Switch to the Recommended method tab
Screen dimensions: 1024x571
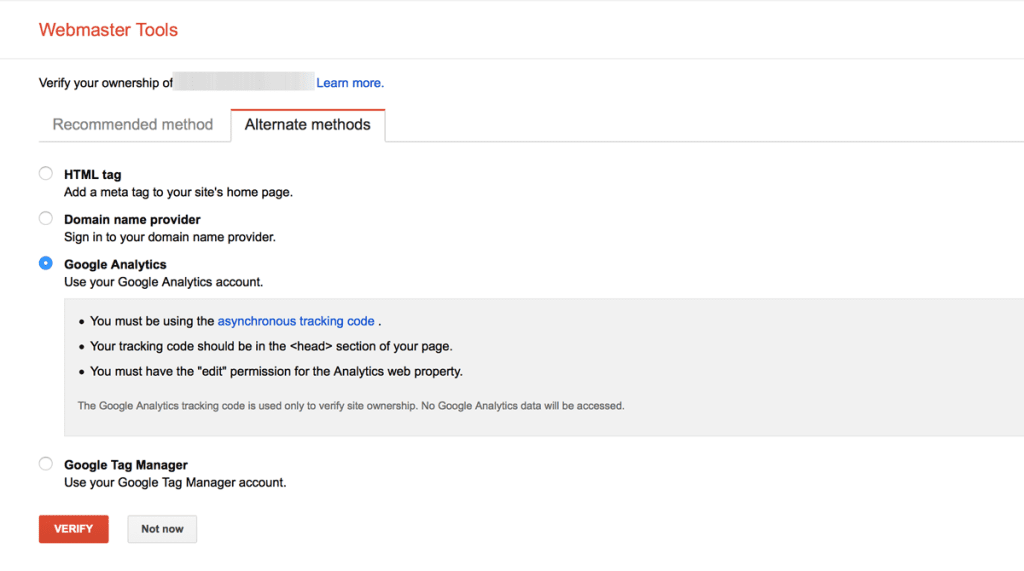click(133, 125)
